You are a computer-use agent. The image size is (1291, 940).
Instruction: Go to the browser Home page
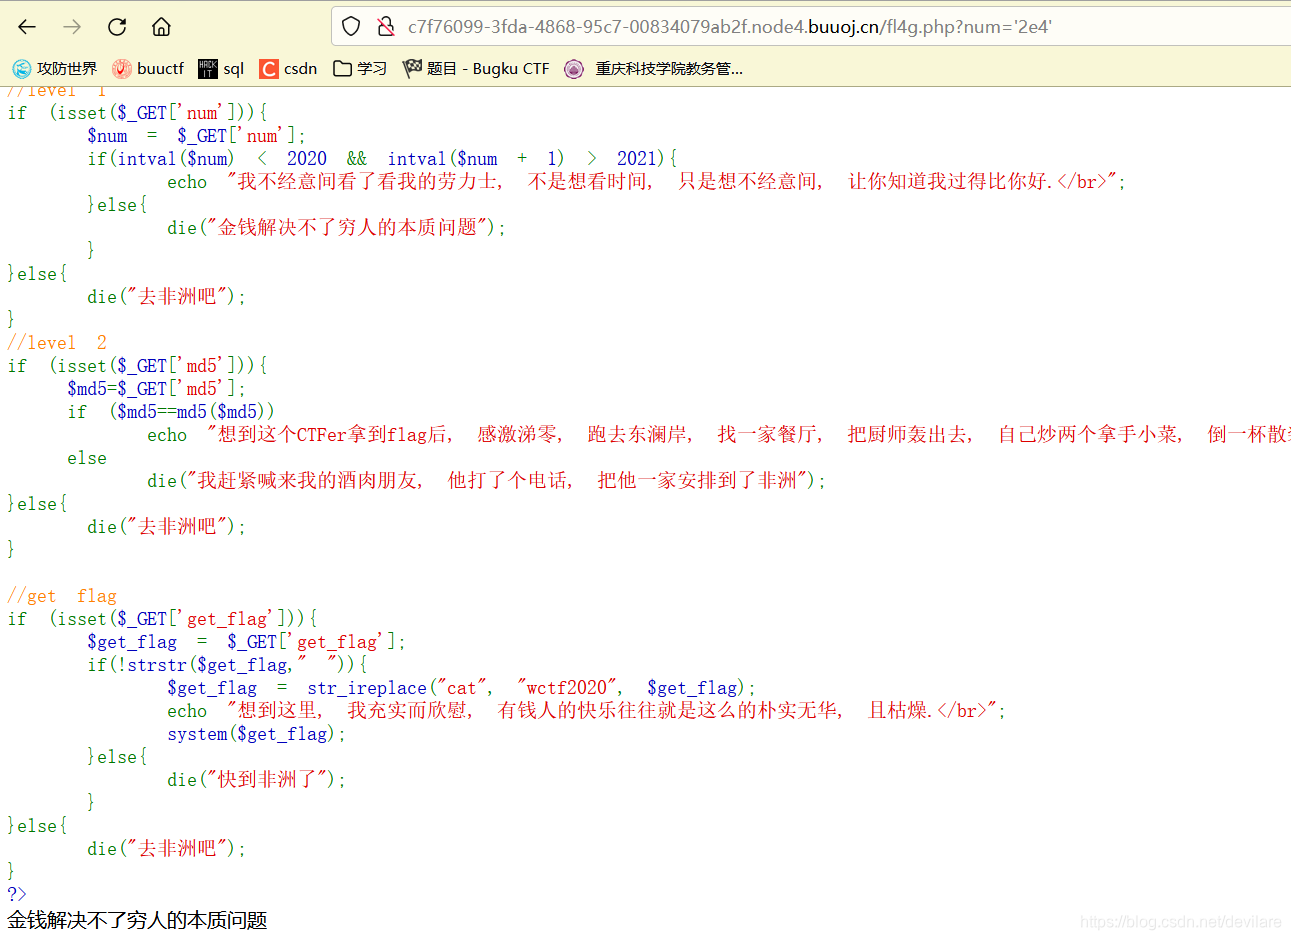tap(161, 27)
